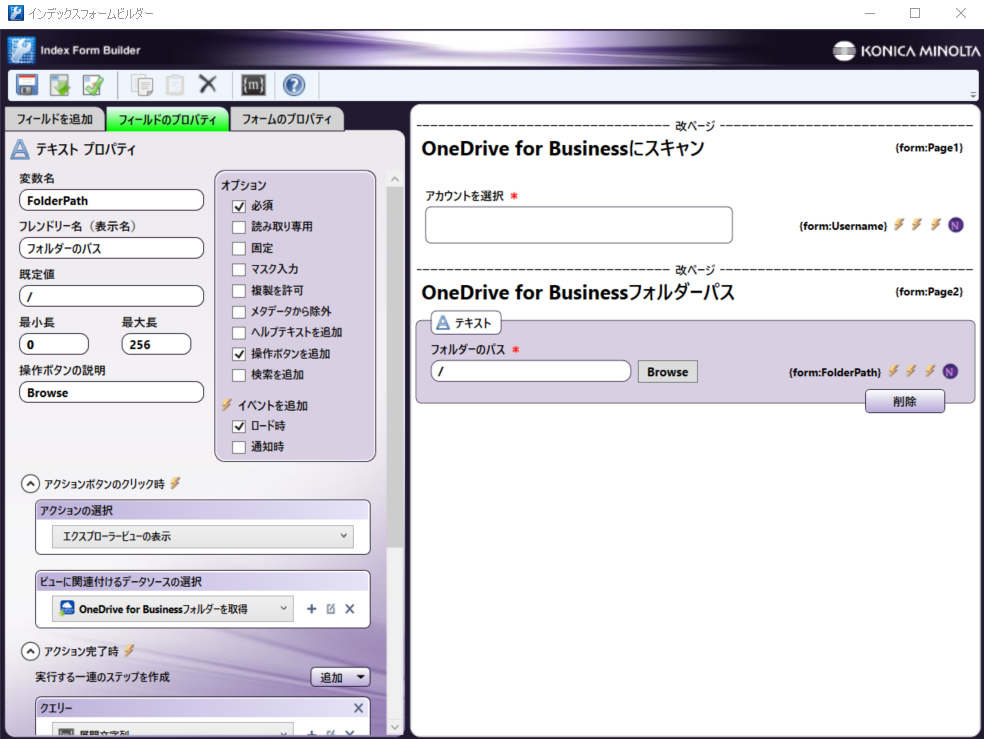Click the 削除 button
Screen dimensions: 984x739
click(x=905, y=401)
